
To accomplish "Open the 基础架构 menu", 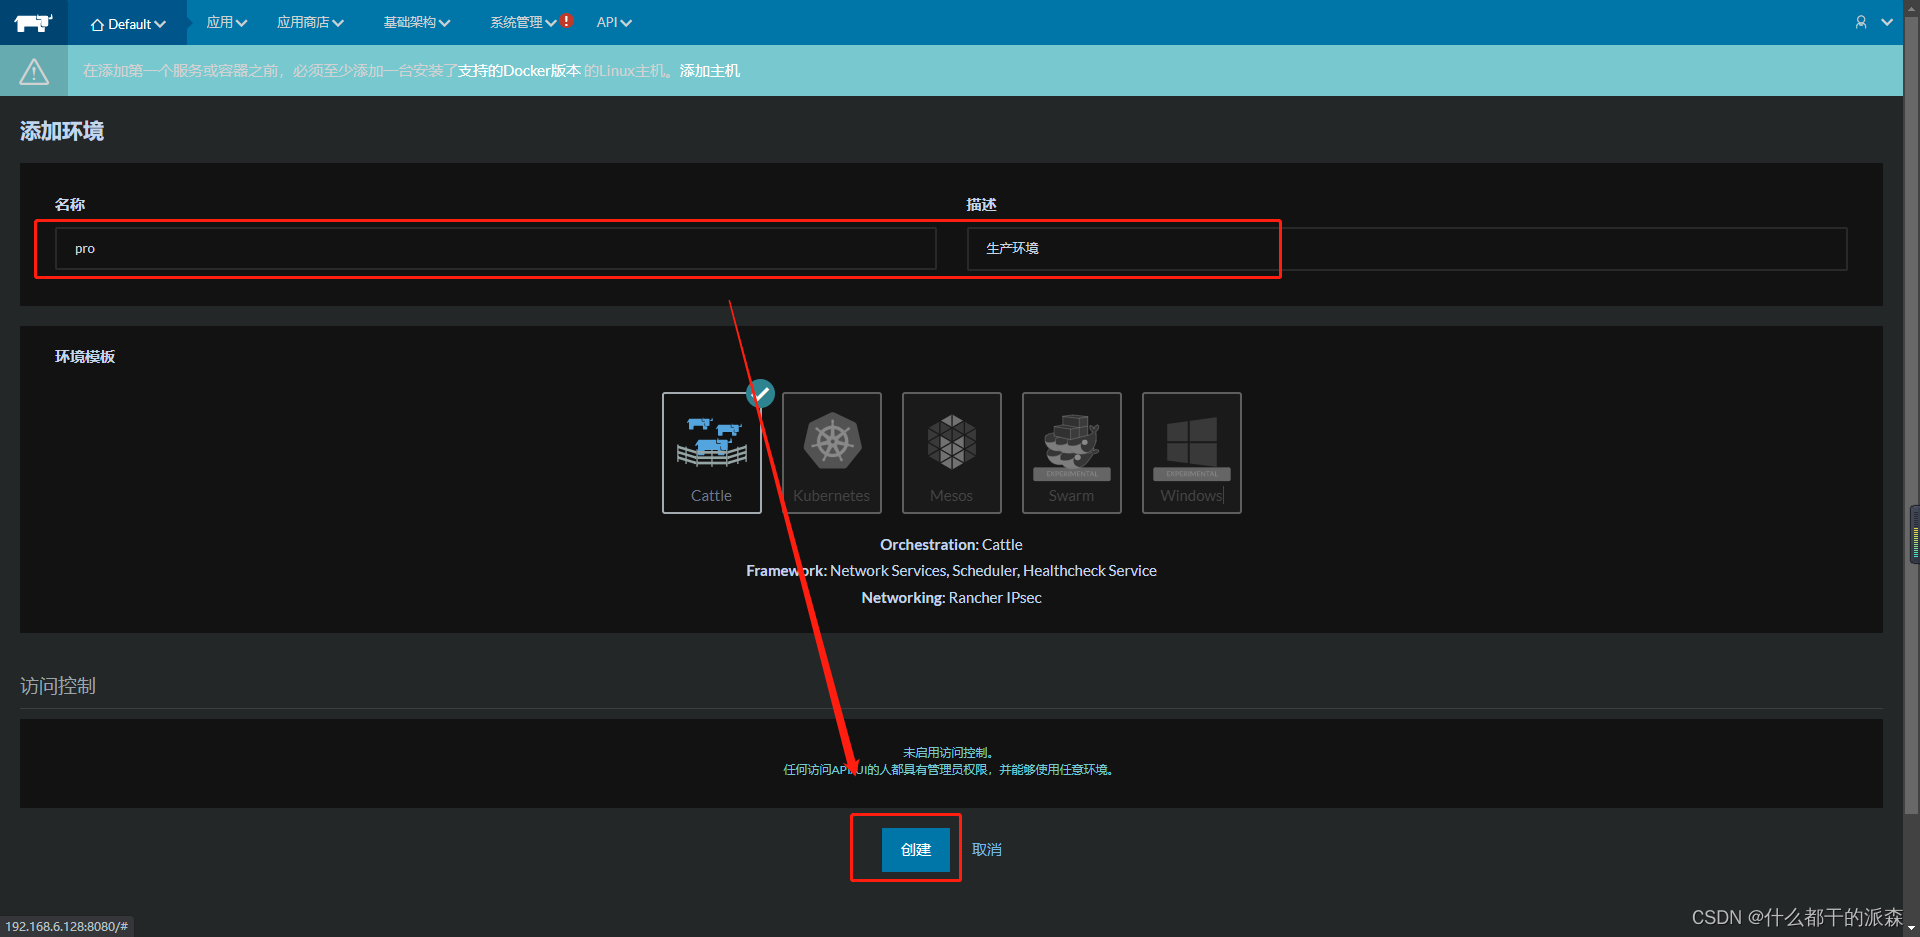I will [417, 22].
